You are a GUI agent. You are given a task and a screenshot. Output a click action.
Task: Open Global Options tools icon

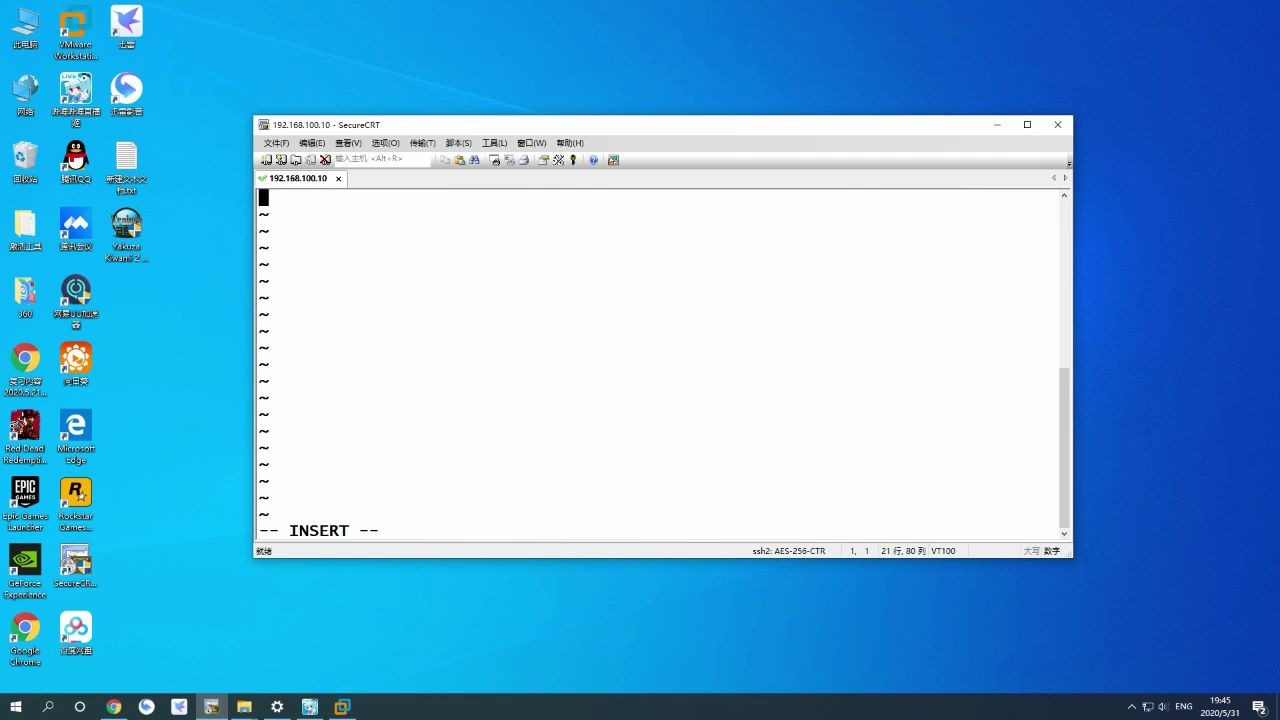558,160
